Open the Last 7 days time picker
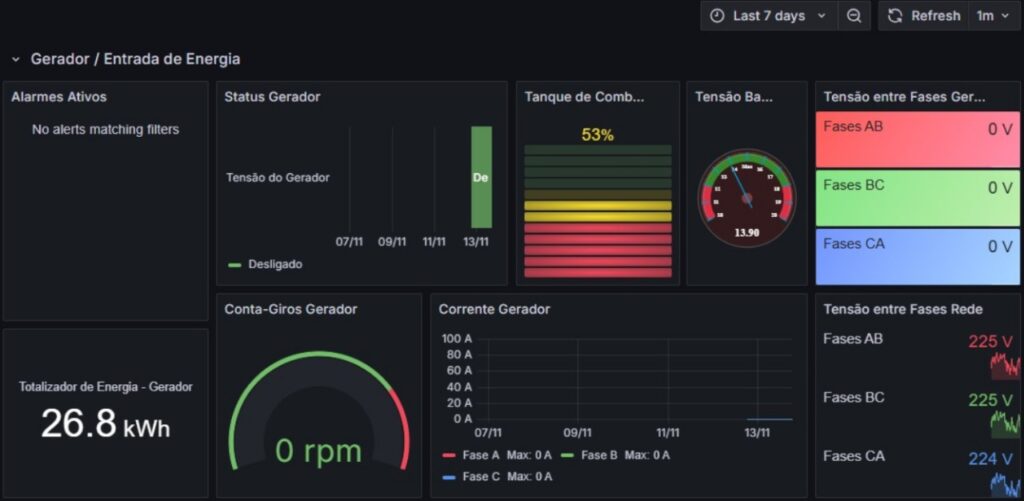Image resolution: width=1024 pixels, height=501 pixels. (768, 16)
